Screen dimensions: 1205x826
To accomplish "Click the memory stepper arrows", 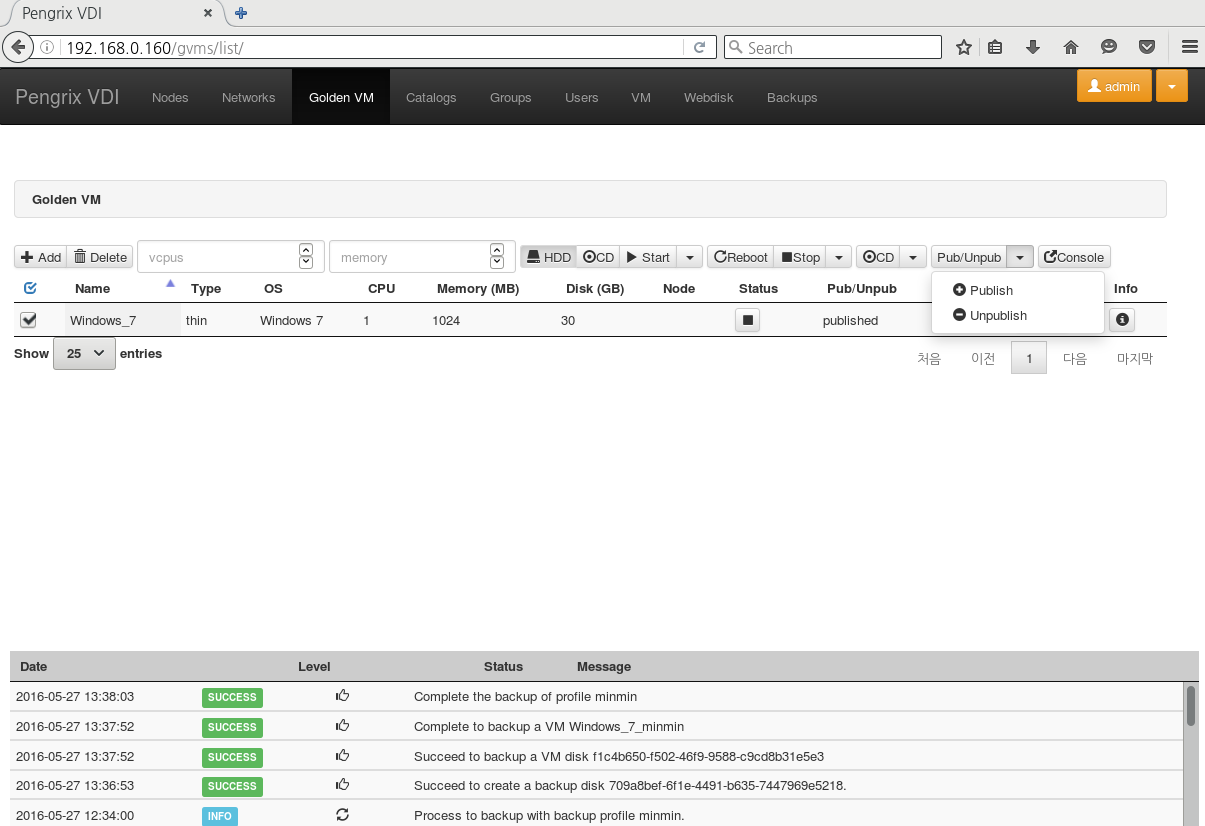I will (x=497, y=255).
